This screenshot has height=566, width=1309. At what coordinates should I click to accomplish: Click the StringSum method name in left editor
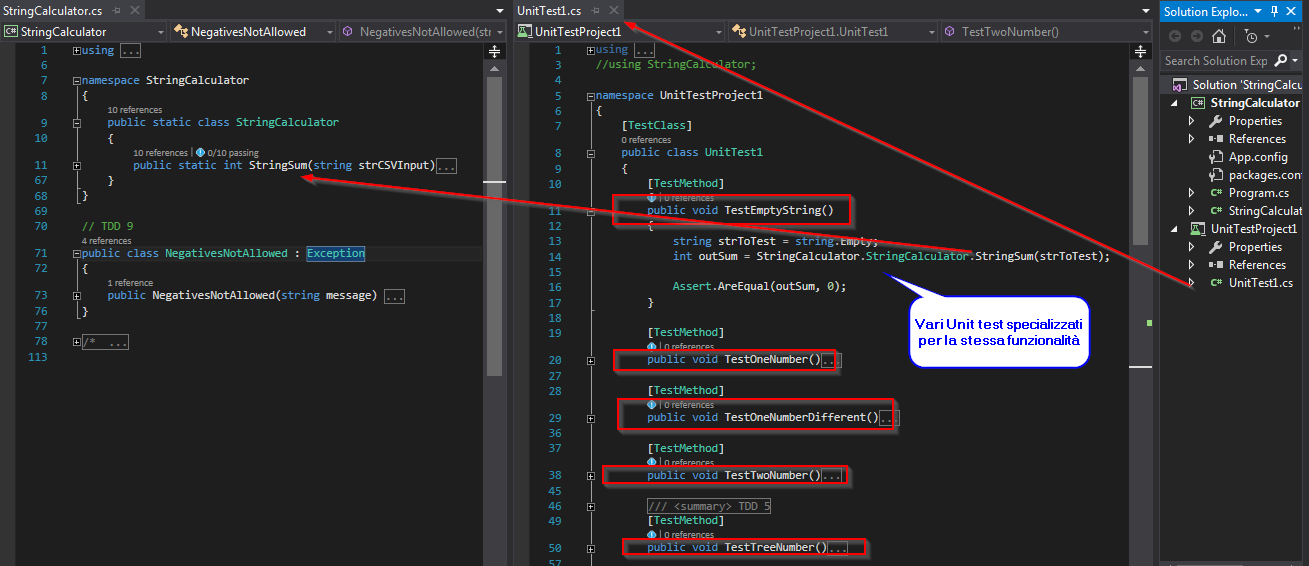point(278,165)
